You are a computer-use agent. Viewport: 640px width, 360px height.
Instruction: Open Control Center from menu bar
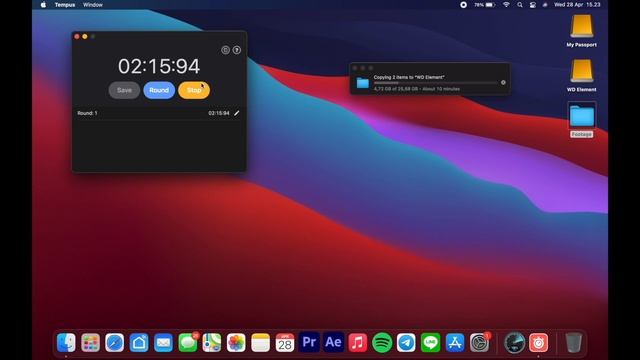click(x=533, y=5)
